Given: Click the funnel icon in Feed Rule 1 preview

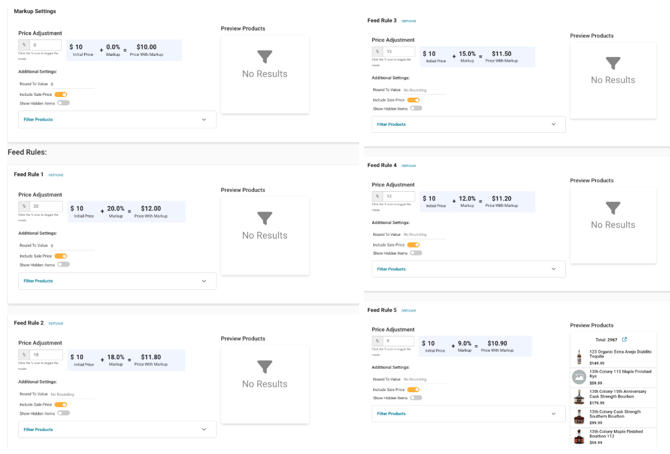Looking at the screenshot, I should tap(264, 218).
